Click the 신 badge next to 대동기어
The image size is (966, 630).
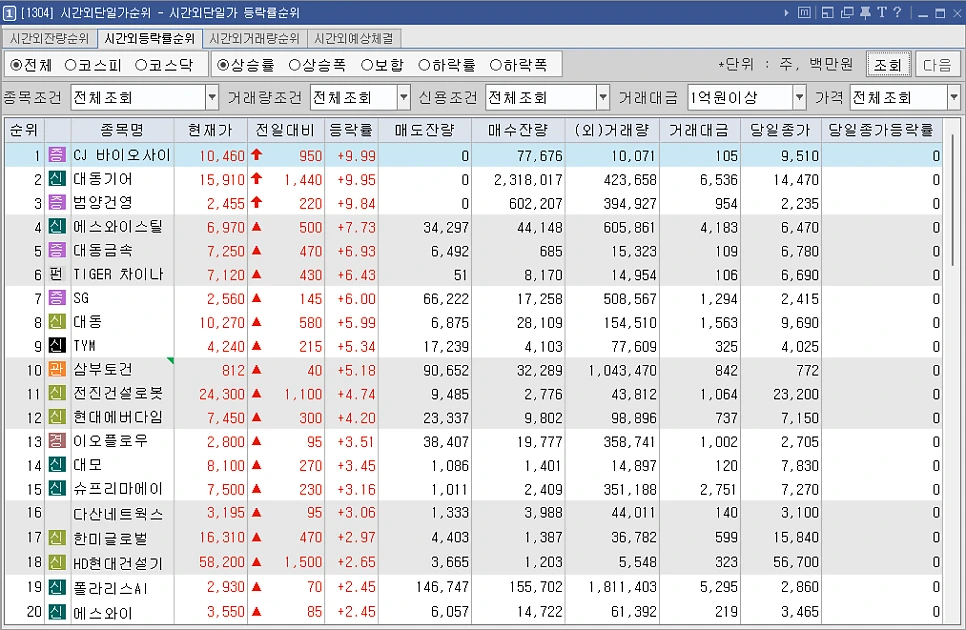57,179
